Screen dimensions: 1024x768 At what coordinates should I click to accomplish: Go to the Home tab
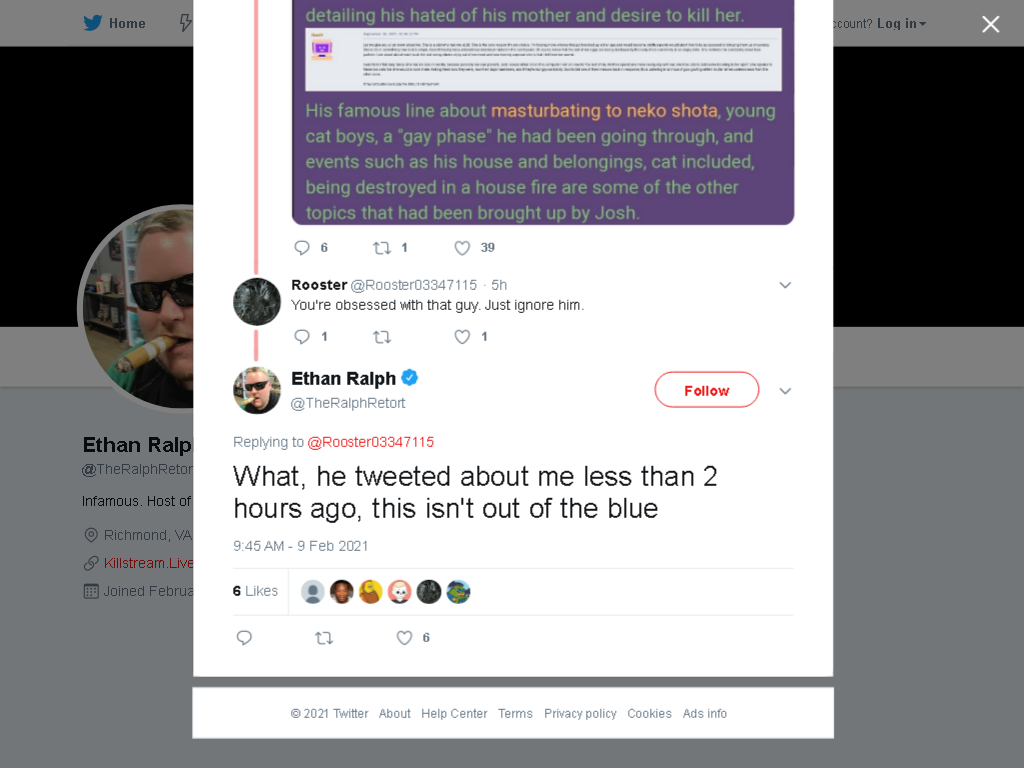(x=114, y=23)
